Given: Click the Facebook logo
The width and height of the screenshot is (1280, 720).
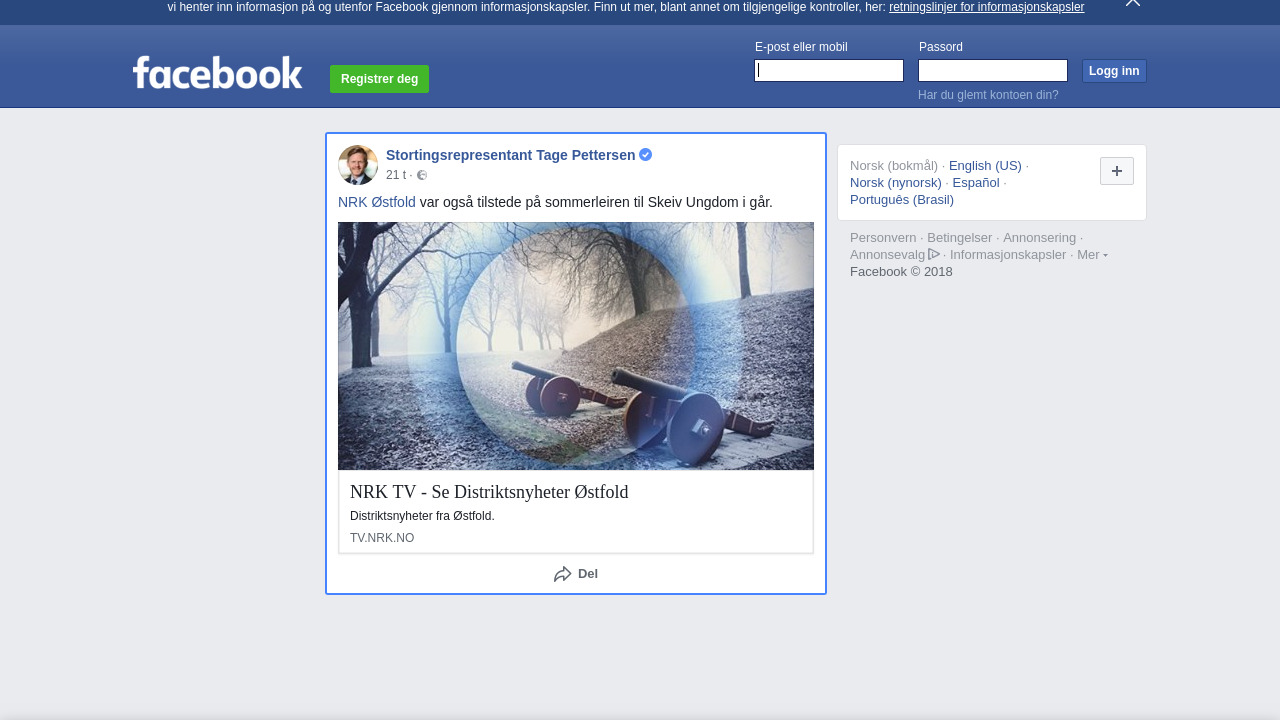Looking at the screenshot, I should click(x=217, y=73).
